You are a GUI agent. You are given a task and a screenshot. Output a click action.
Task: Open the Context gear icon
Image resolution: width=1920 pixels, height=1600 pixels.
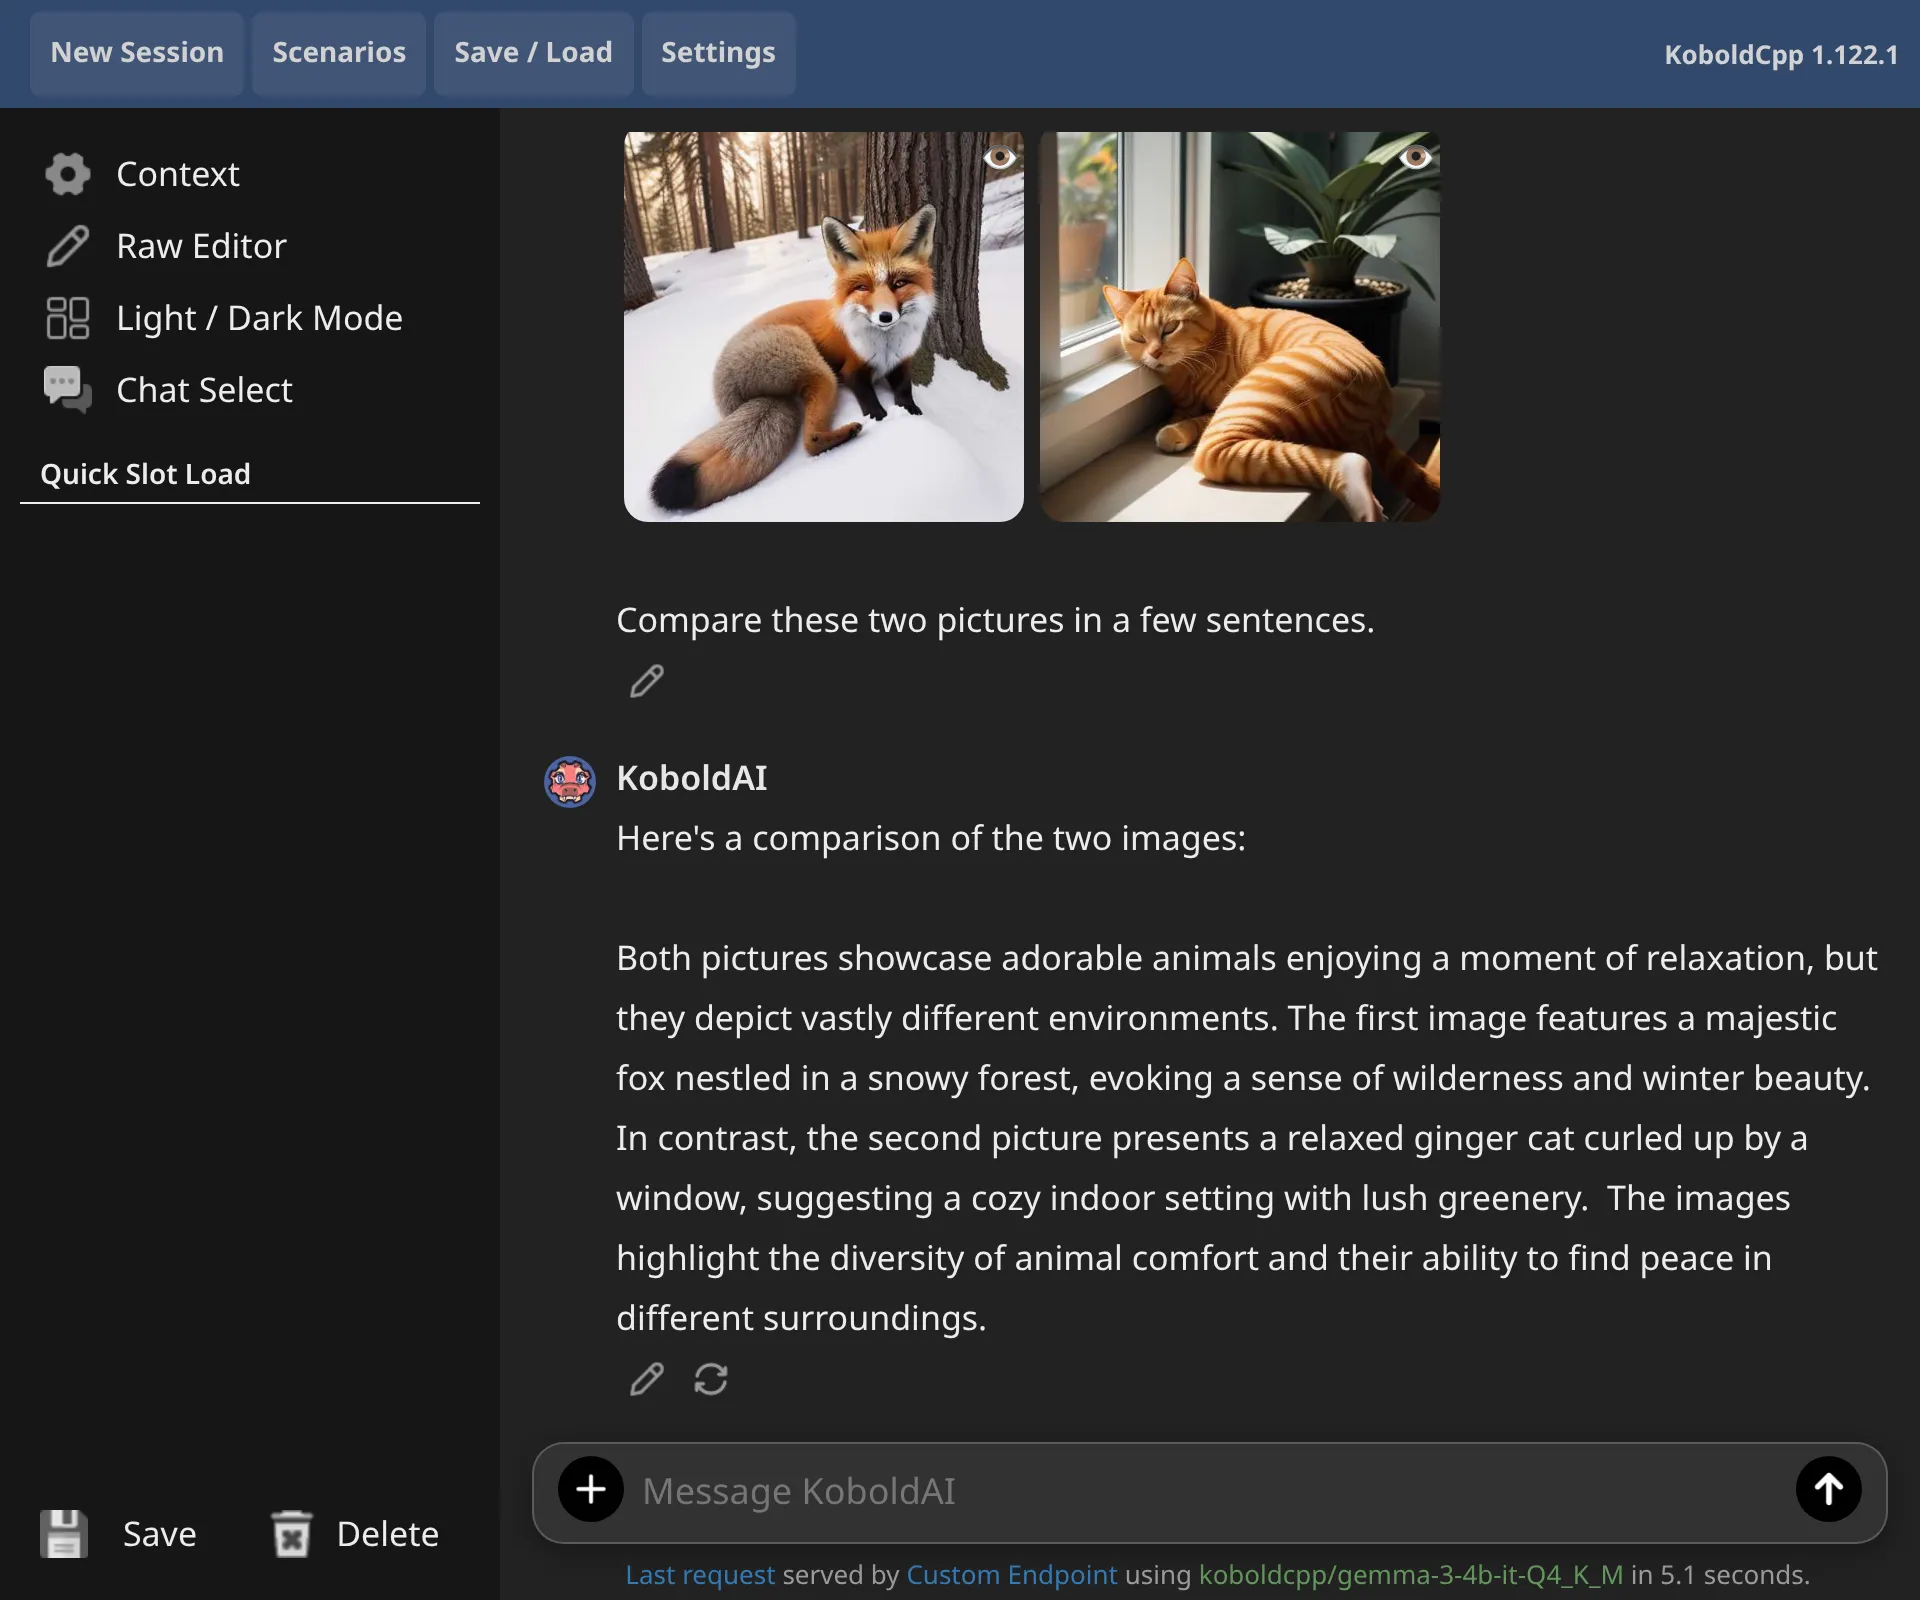[67, 174]
